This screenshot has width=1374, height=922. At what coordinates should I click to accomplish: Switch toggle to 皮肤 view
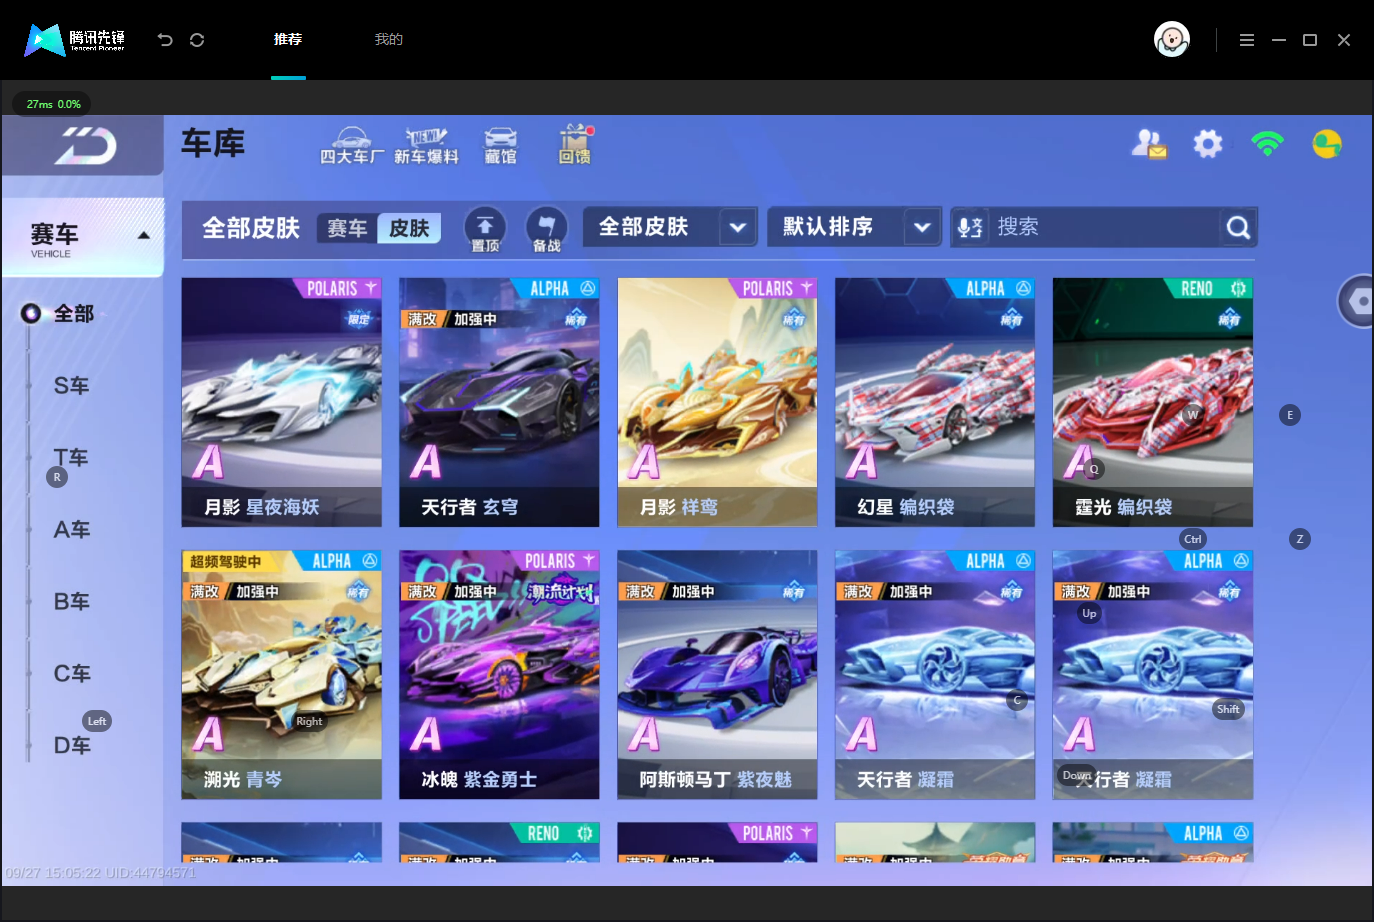[x=409, y=228]
